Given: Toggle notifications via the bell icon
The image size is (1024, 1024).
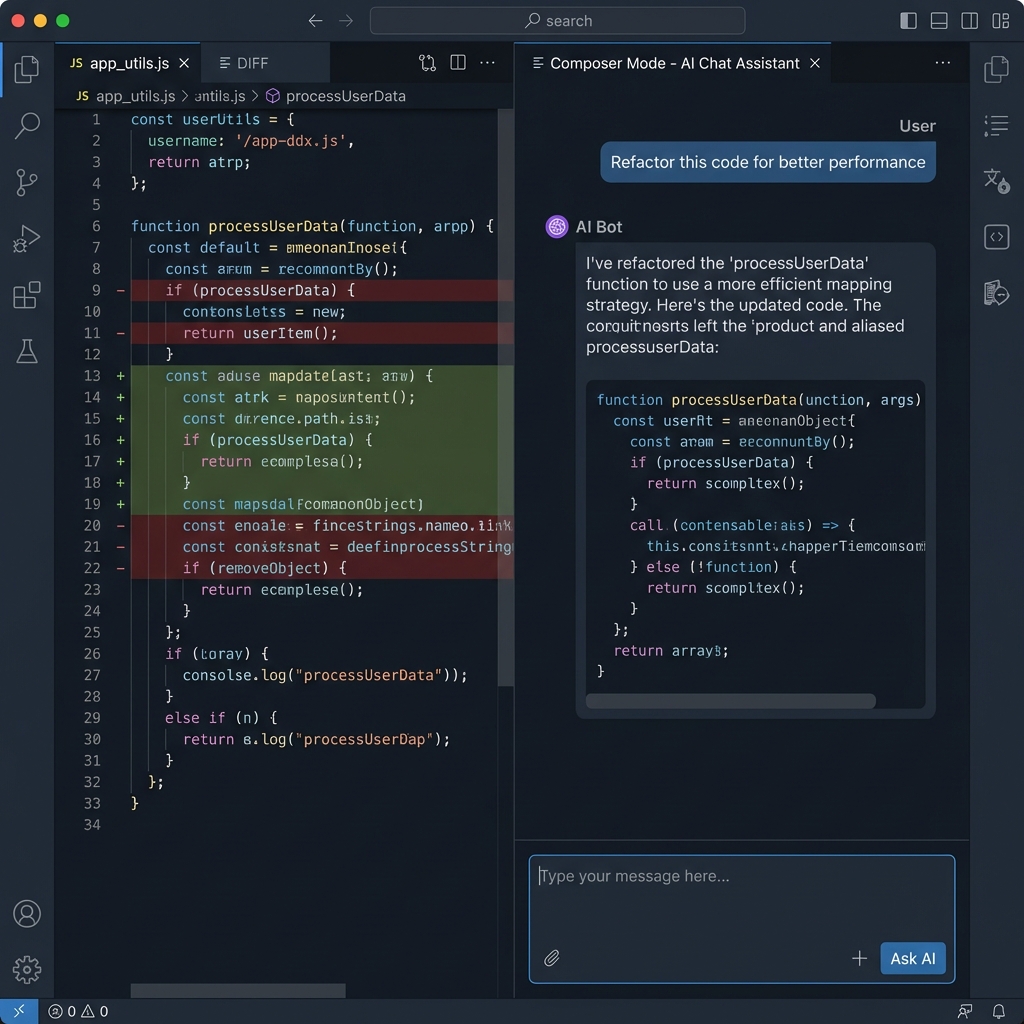Looking at the screenshot, I should (x=999, y=1012).
